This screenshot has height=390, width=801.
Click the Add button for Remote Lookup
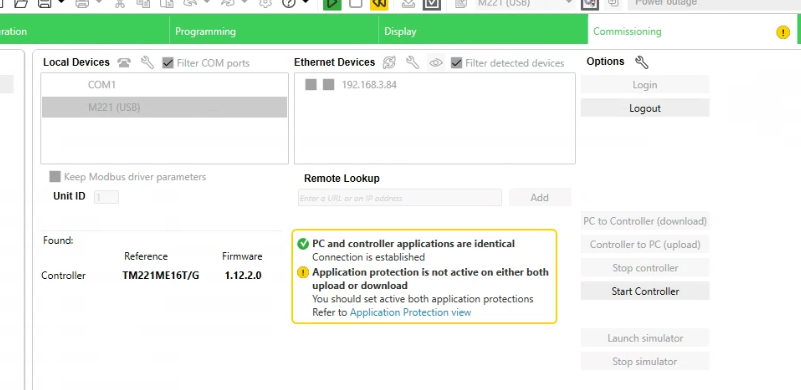coord(539,197)
